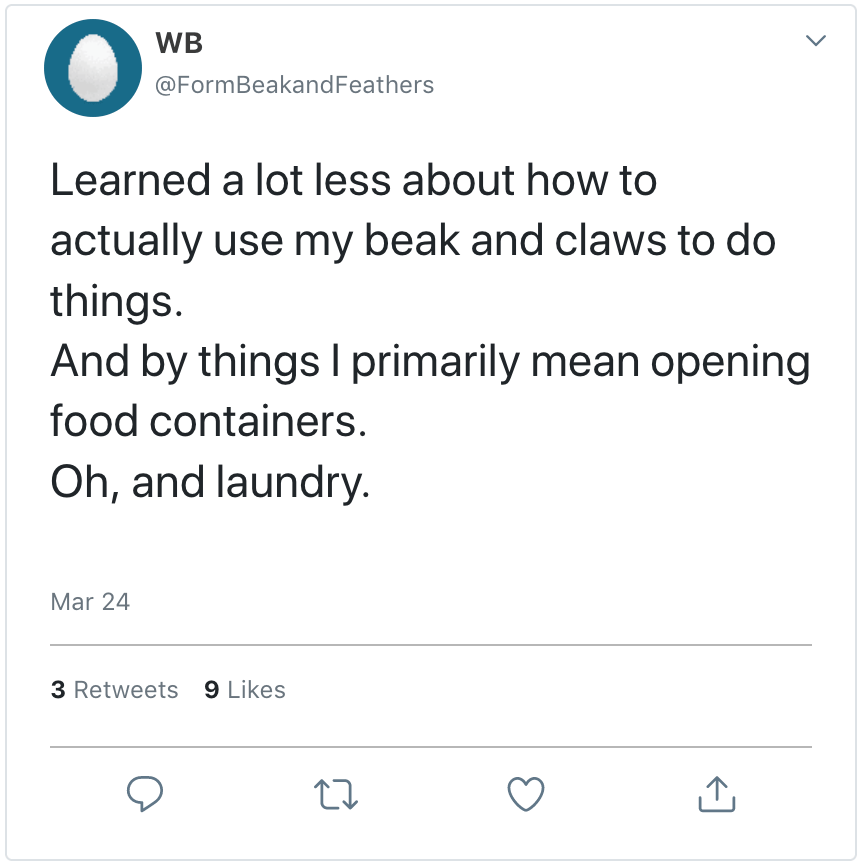The image size is (866, 868).
Task: Click the divider line above the retweet count
Action: pyautogui.click(x=431, y=645)
